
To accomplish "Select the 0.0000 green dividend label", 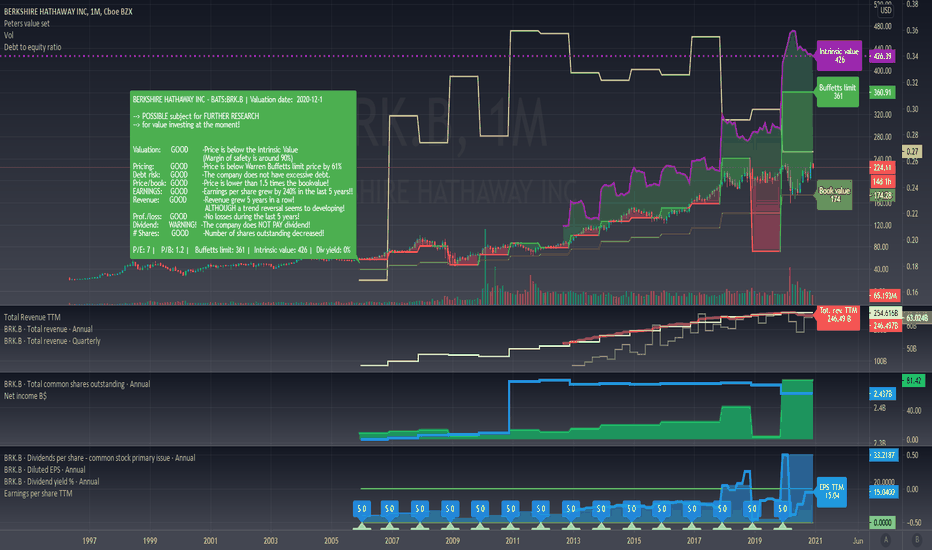I will point(883,522).
